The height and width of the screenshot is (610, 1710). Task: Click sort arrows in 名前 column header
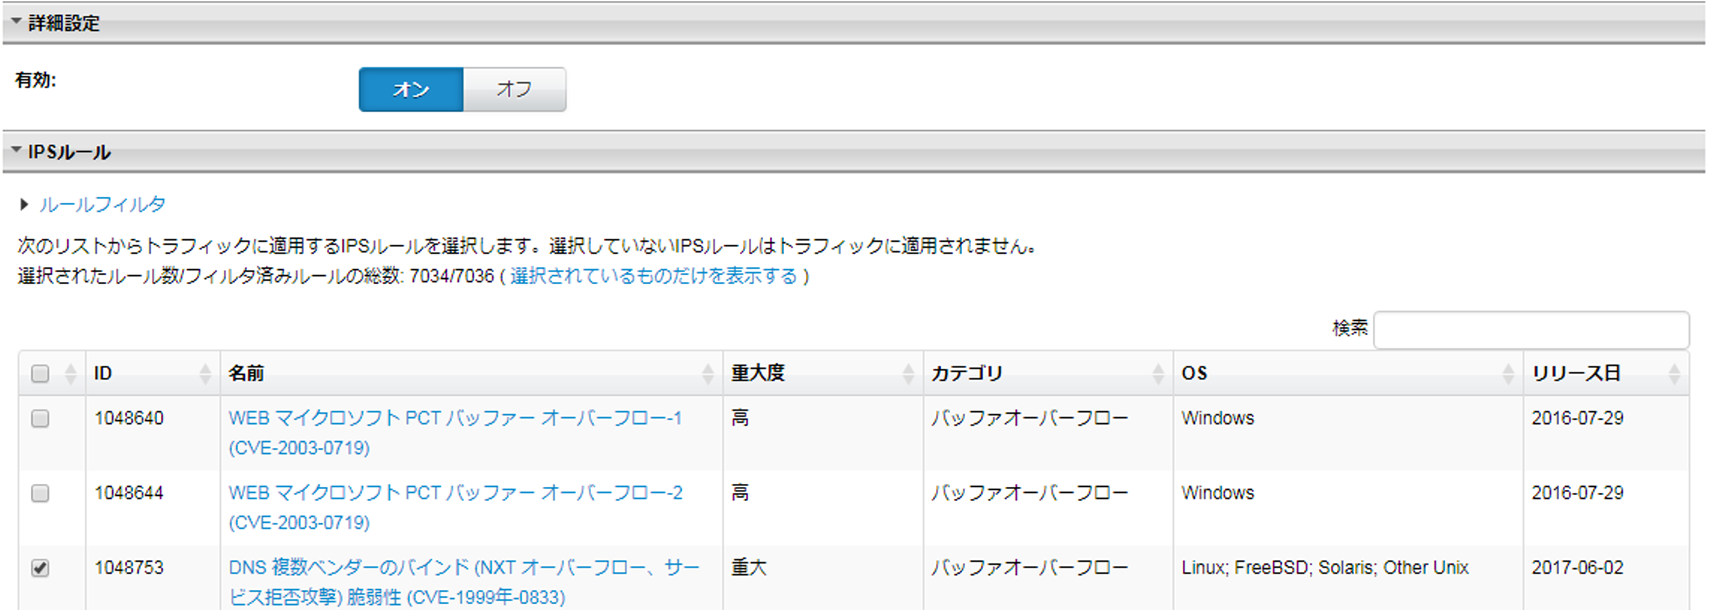point(708,374)
